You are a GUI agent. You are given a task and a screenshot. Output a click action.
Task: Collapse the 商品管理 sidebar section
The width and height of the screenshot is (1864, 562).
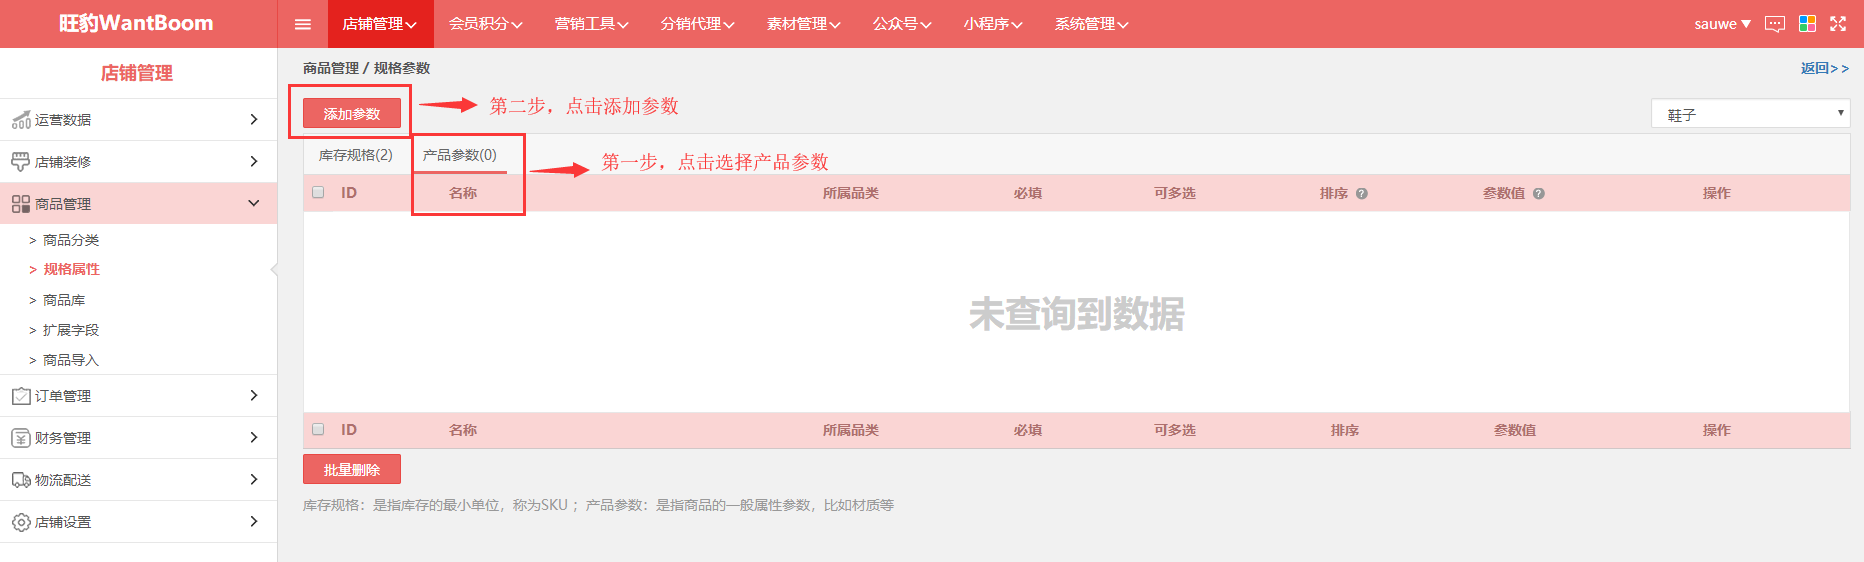(x=138, y=204)
